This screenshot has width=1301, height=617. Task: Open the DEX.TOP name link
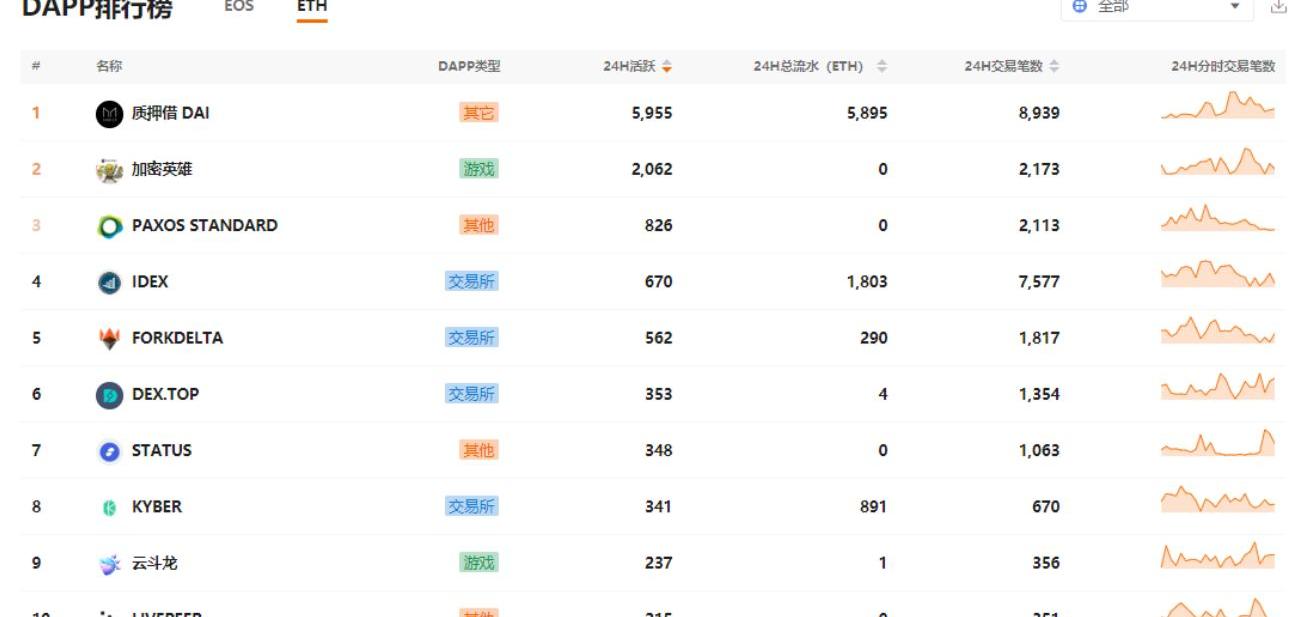click(x=165, y=393)
